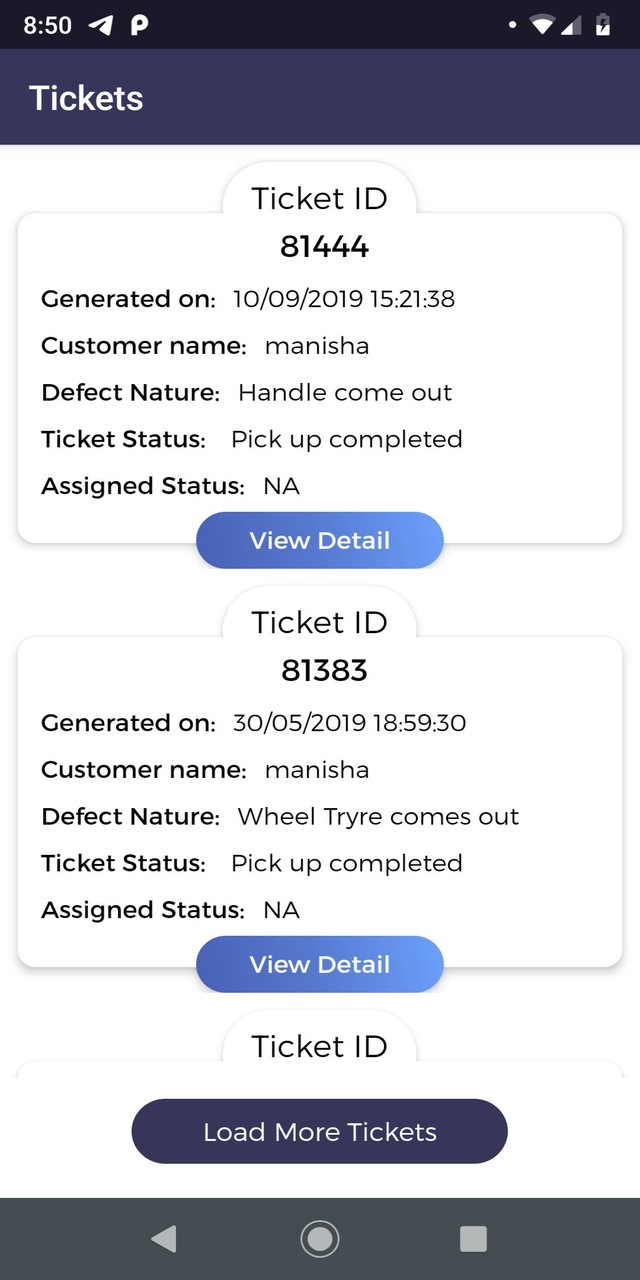Select ticket number 81444
Screen dimensions: 640x1280
pos(324,246)
